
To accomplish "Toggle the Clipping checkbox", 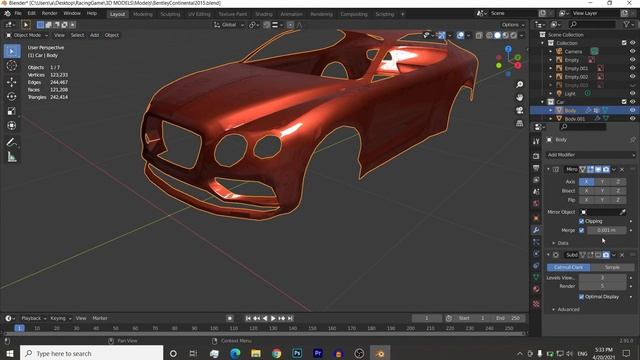I will point(581,221).
